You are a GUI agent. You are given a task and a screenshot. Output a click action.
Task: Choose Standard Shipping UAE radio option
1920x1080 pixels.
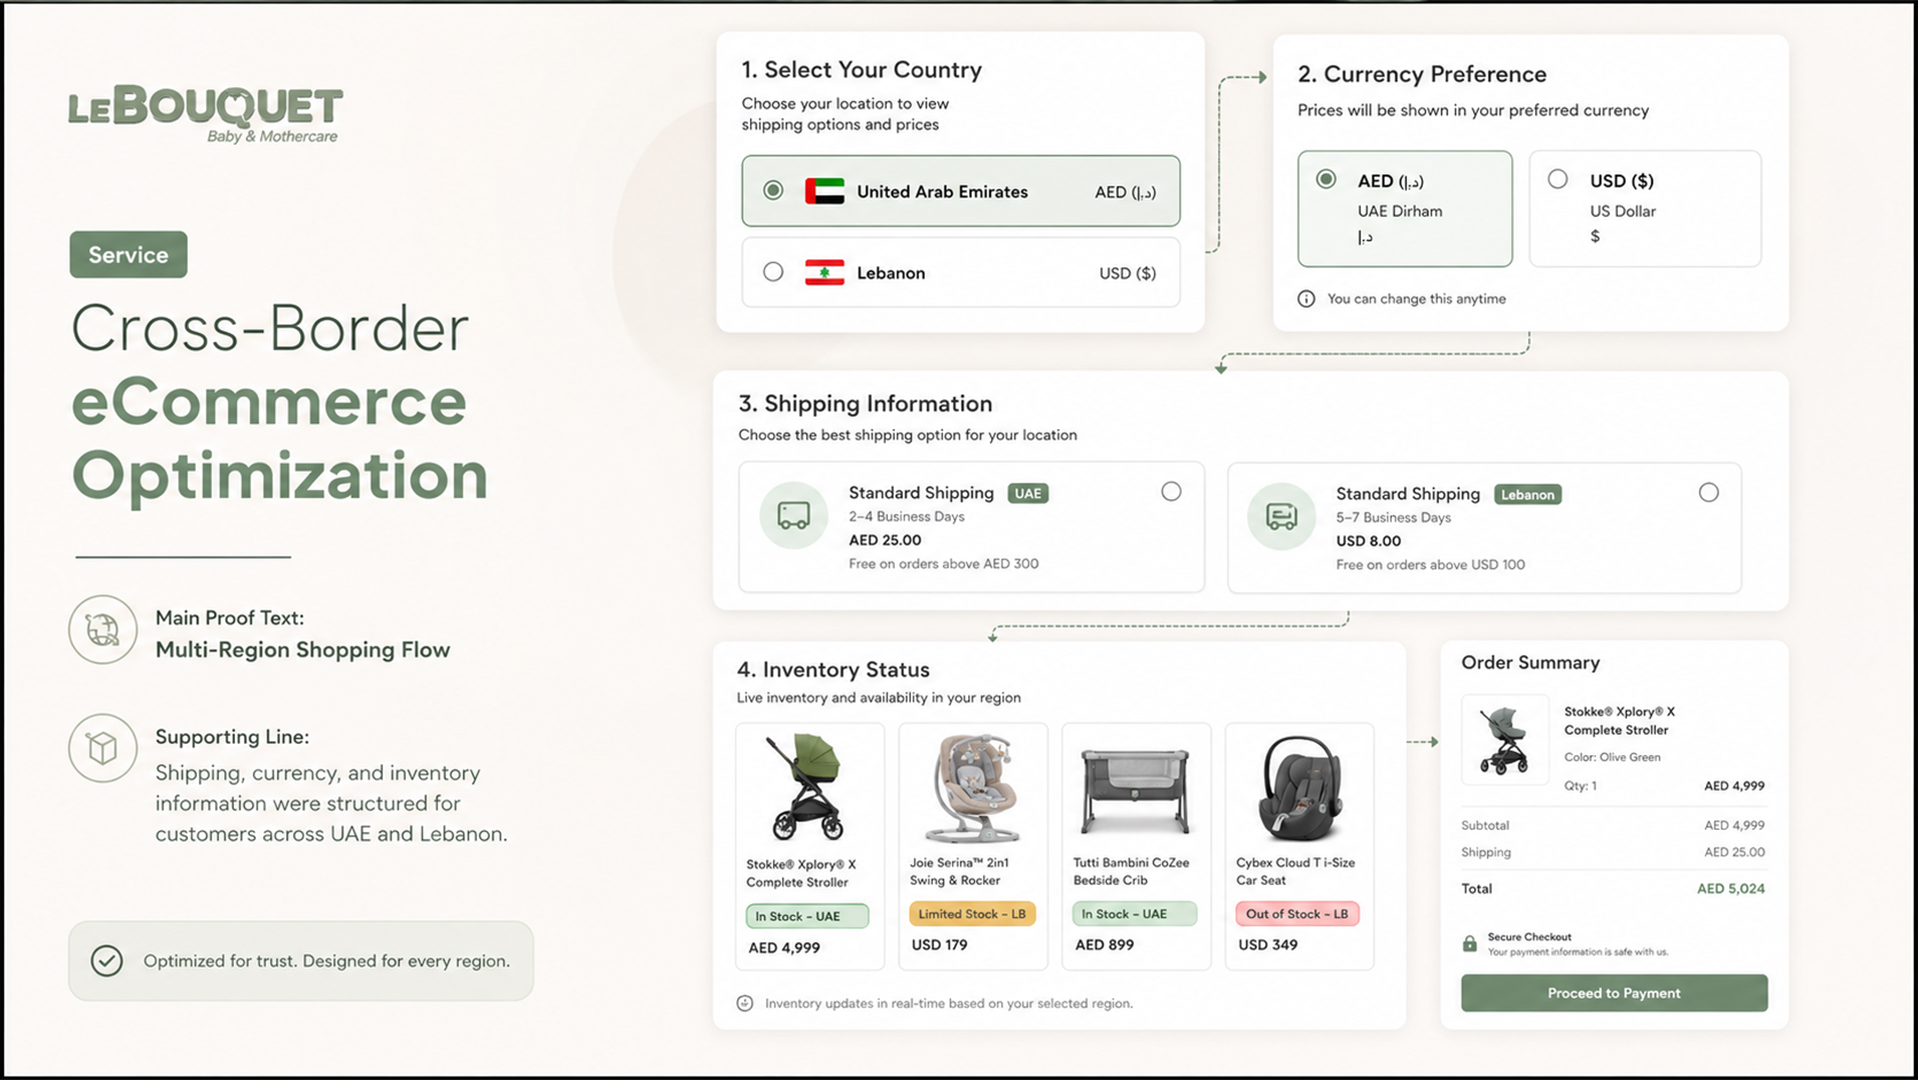1171,491
